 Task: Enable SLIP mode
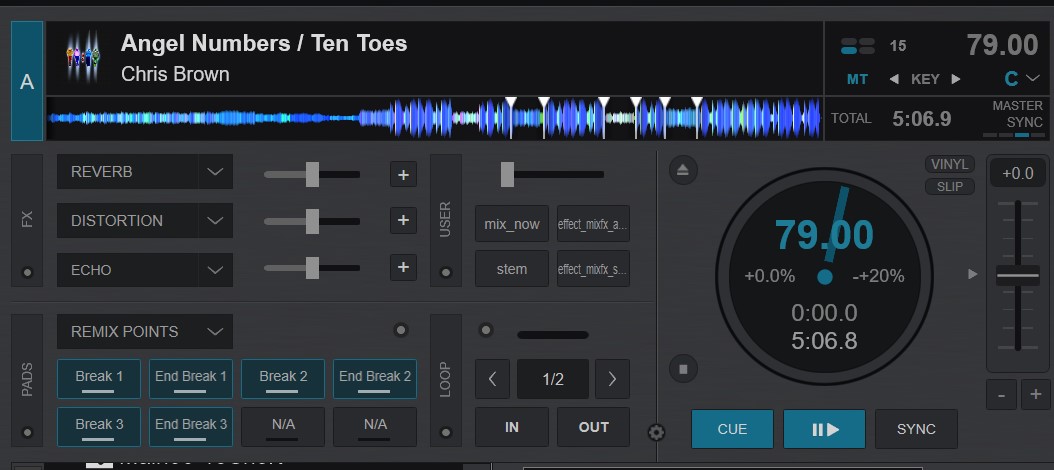(950, 187)
